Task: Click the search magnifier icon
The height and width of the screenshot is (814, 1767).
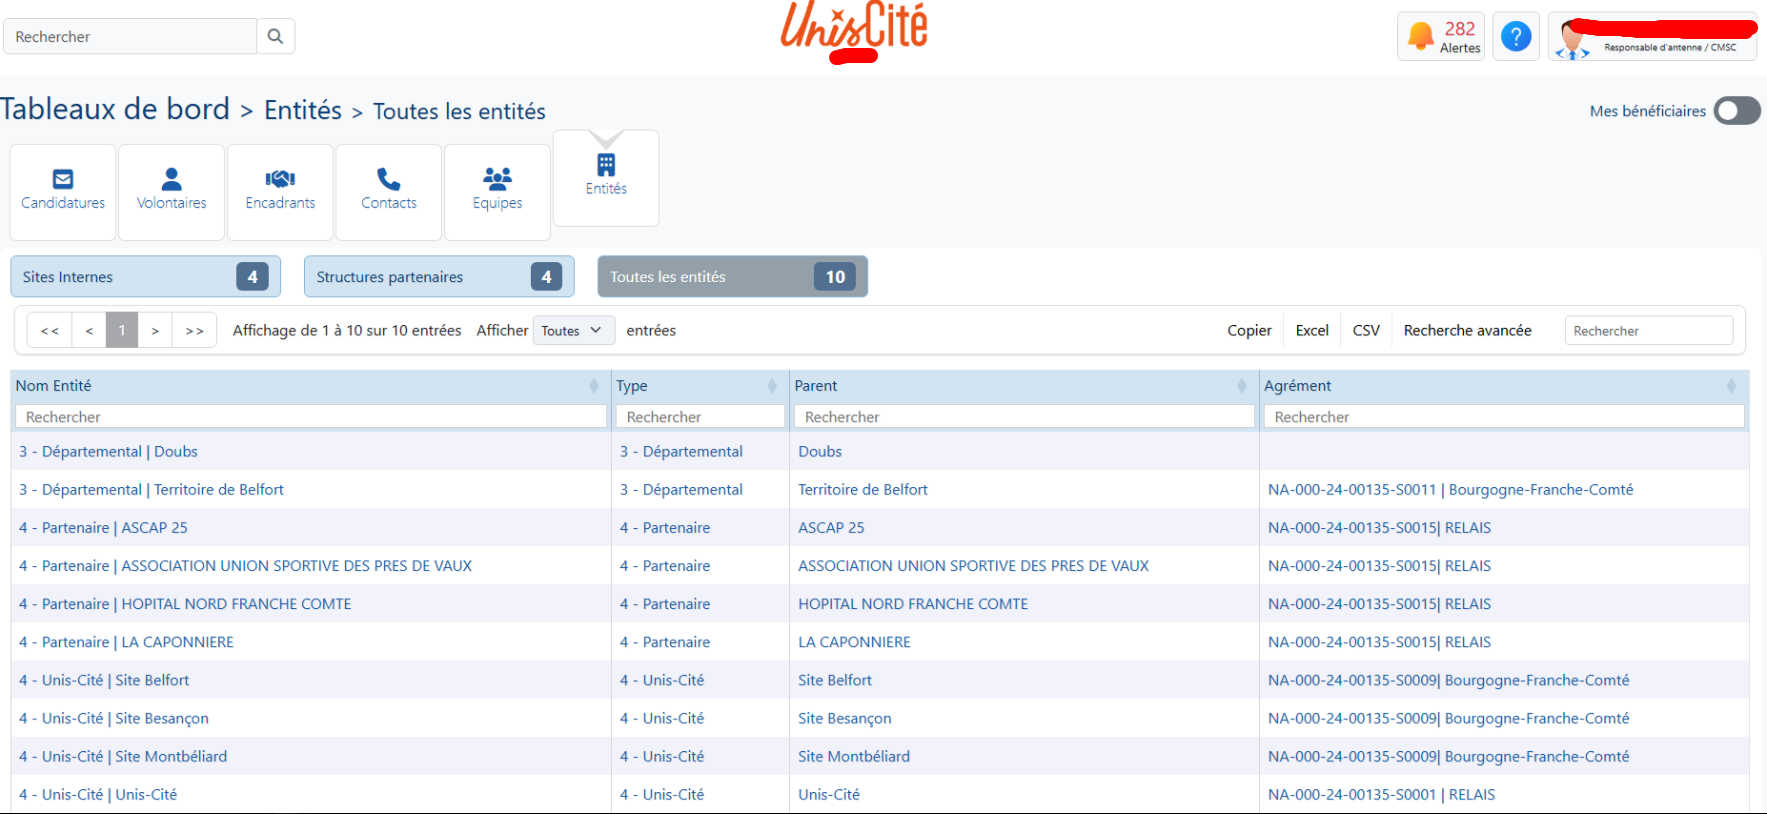Action: (x=275, y=37)
